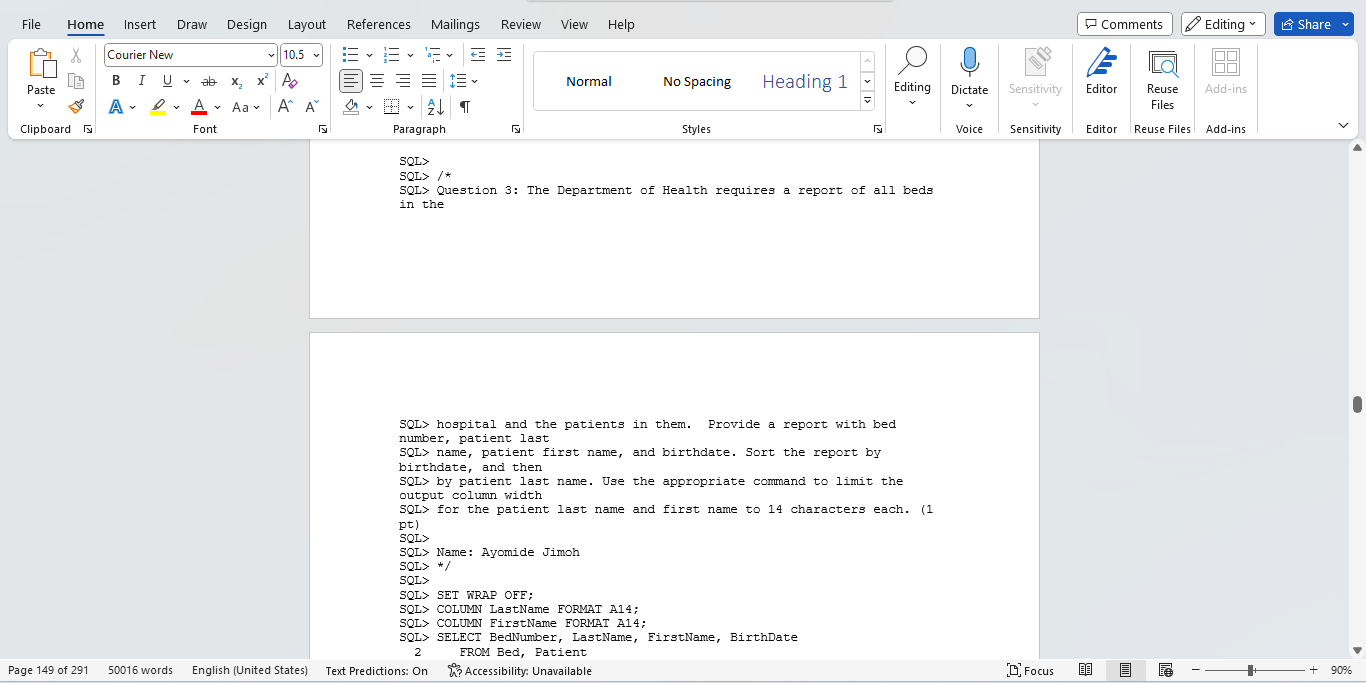1366x683 pixels.
Task: Click the Page 149 of 291 indicator
Action: [x=48, y=670]
